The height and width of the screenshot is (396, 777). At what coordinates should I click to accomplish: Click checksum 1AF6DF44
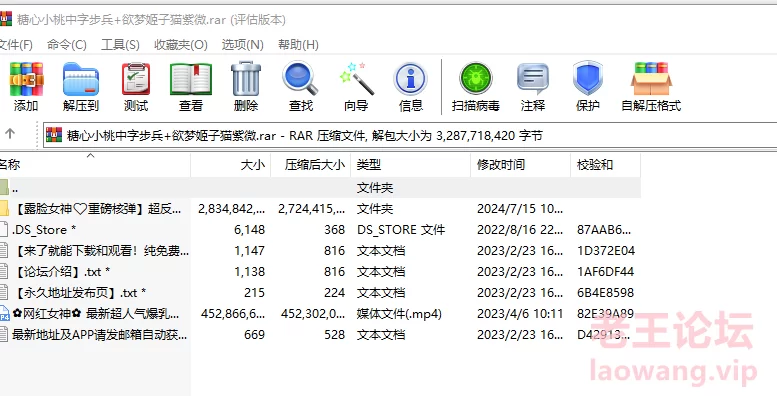pos(606,272)
